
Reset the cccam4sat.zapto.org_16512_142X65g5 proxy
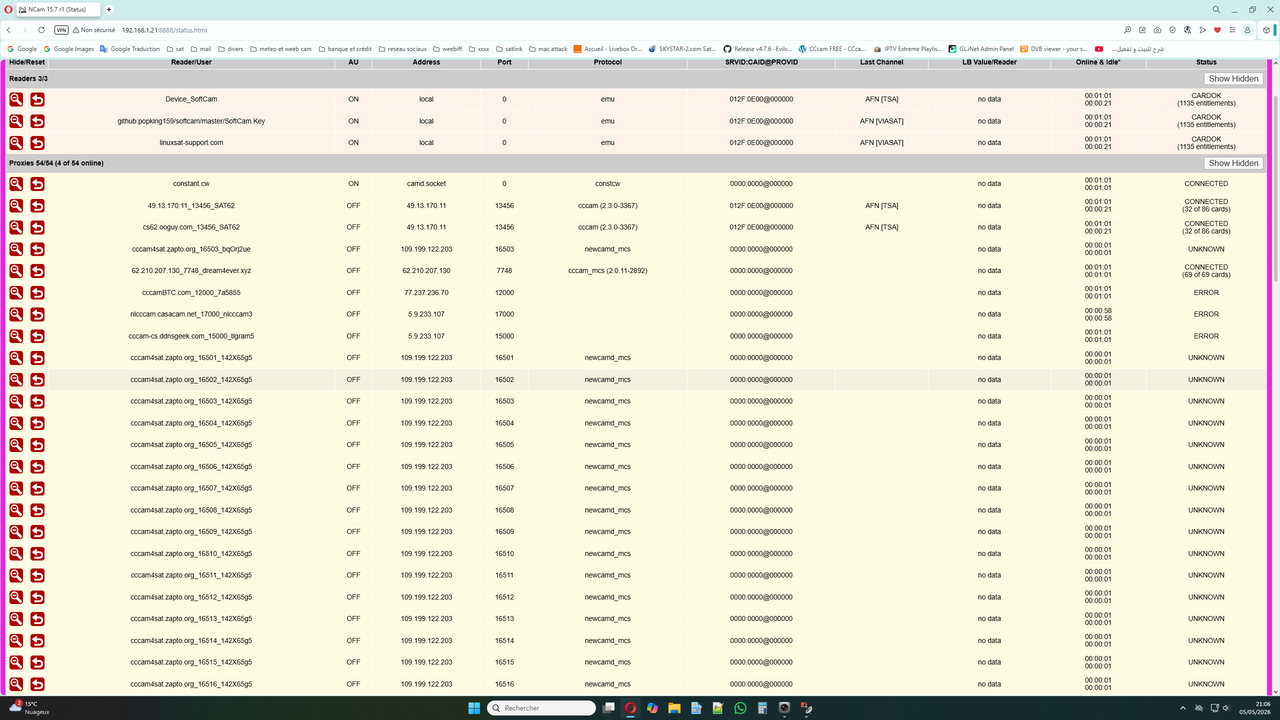point(37,597)
